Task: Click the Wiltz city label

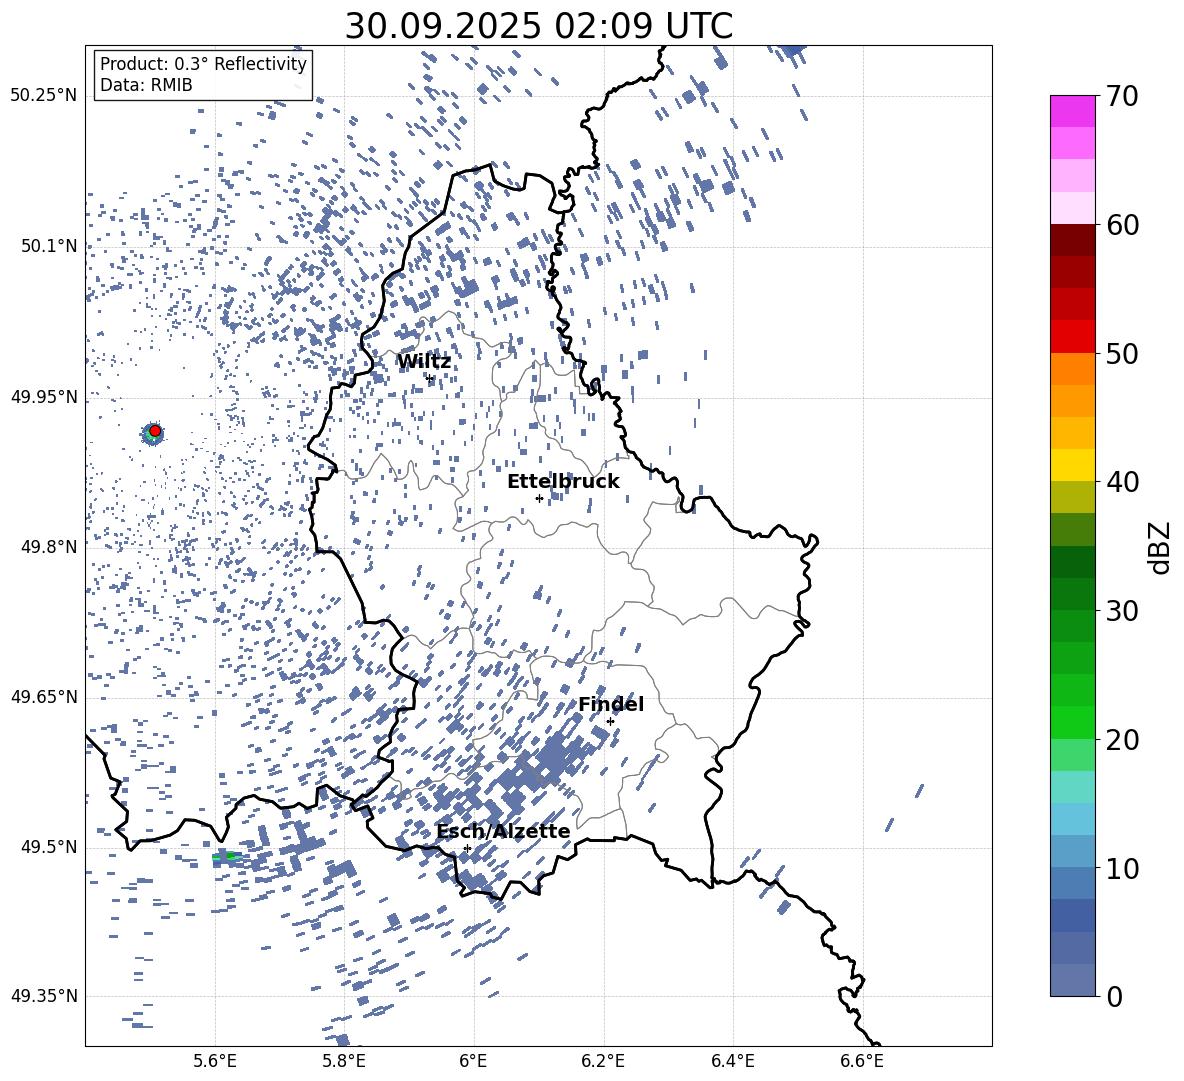Action: point(424,362)
